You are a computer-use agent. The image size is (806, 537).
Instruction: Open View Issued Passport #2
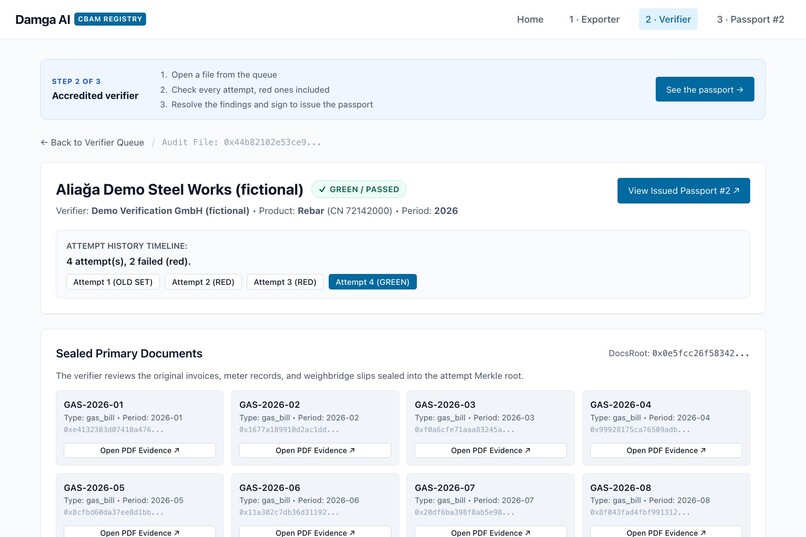[684, 191]
